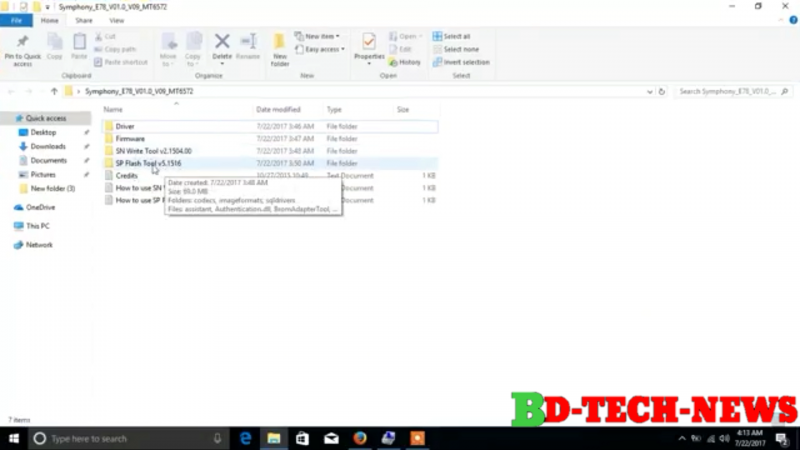Image resolution: width=800 pixels, height=450 pixels.
Task: Click Select none
Action: pos(456,49)
